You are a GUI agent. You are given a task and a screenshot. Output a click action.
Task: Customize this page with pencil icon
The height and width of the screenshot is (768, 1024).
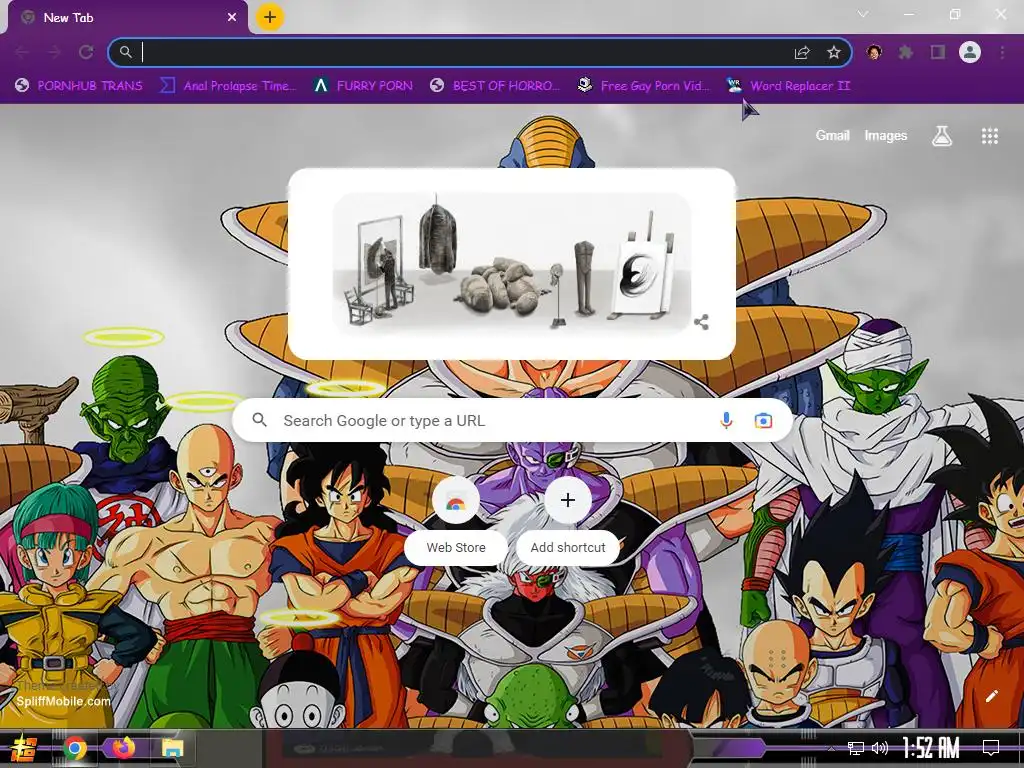[x=991, y=696]
